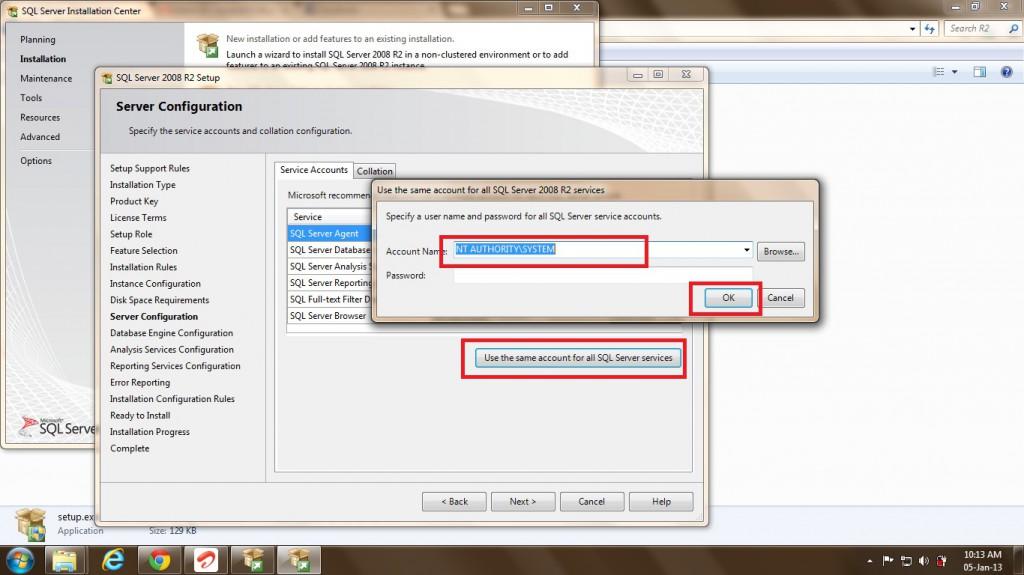Open Windows Explorer from the taskbar

65,561
